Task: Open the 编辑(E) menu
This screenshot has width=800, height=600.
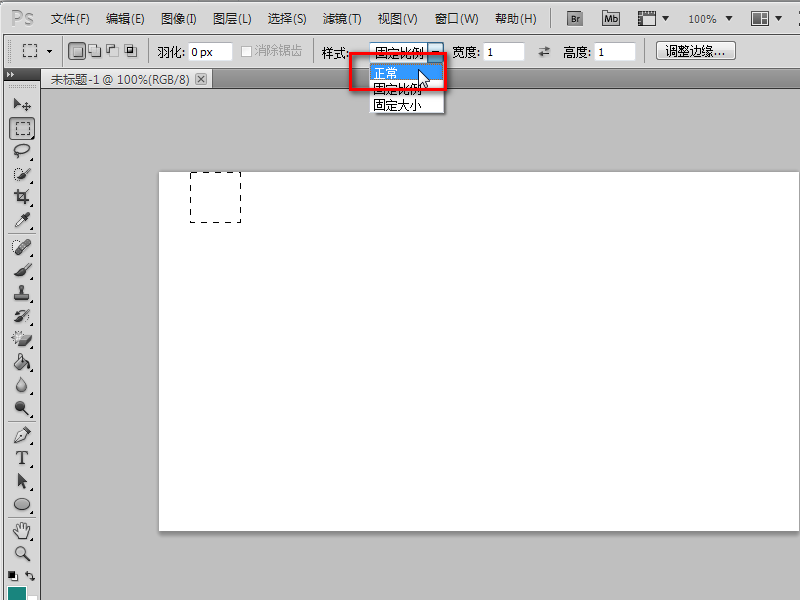Action: [125, 19]
